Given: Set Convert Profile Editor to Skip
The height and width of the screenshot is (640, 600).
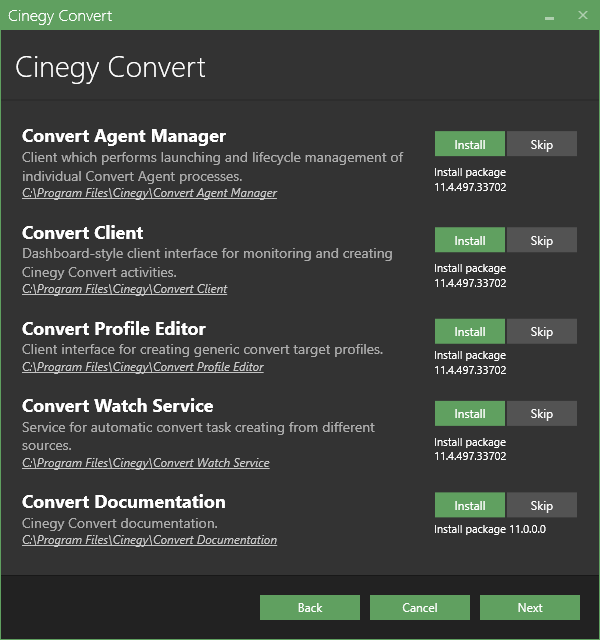Looking at the screenshot, I should point(542,331).
